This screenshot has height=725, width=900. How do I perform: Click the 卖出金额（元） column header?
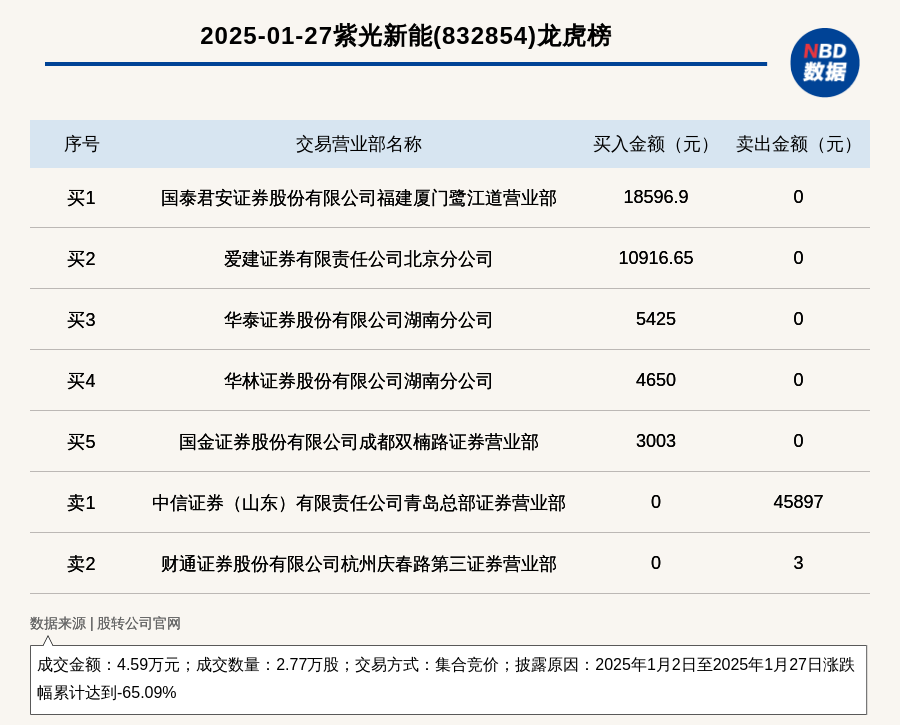click(798, 144)
